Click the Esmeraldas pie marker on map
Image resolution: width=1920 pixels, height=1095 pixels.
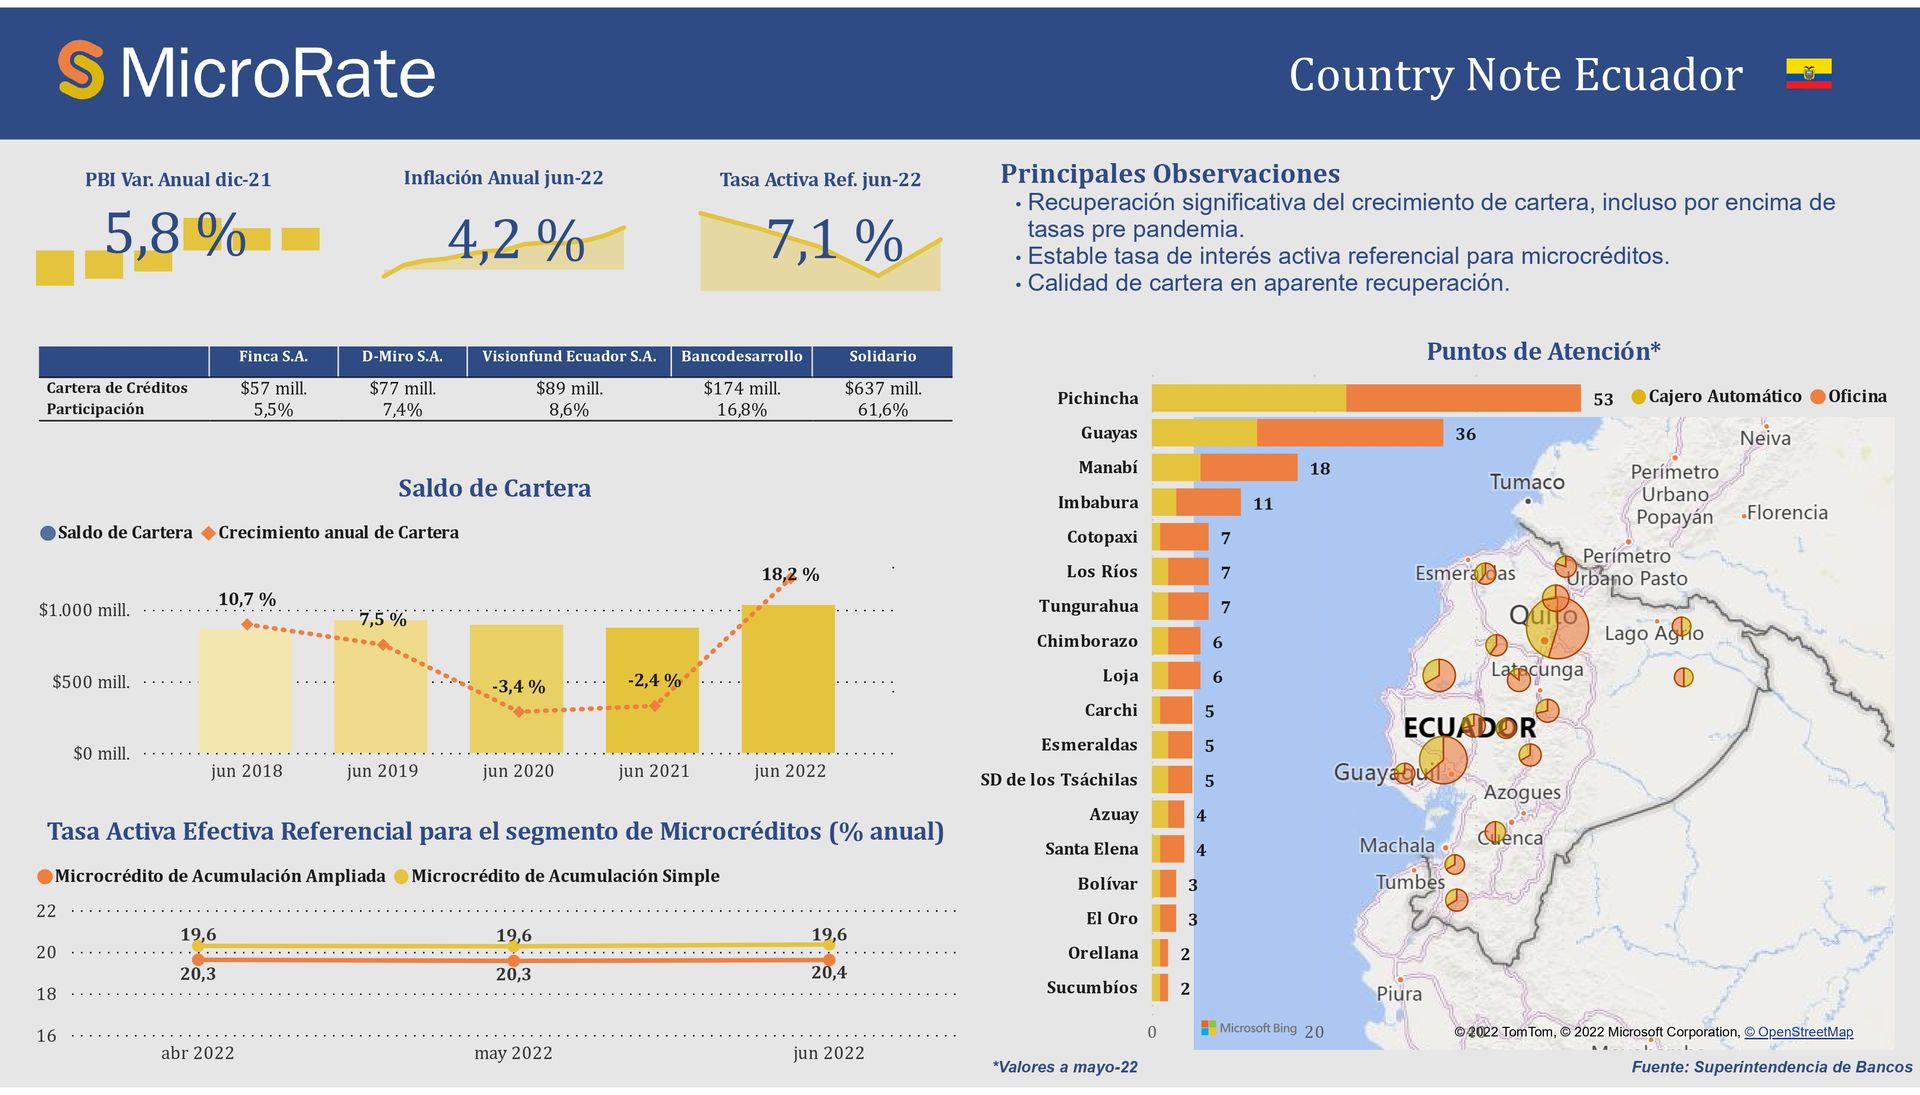click(x=1485, y=573)
